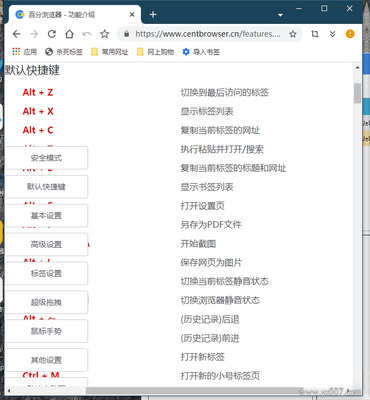Click the crop screenshot toolbar icon
The height and width of the screenshot is (400, 370).
tap(315, 34)
